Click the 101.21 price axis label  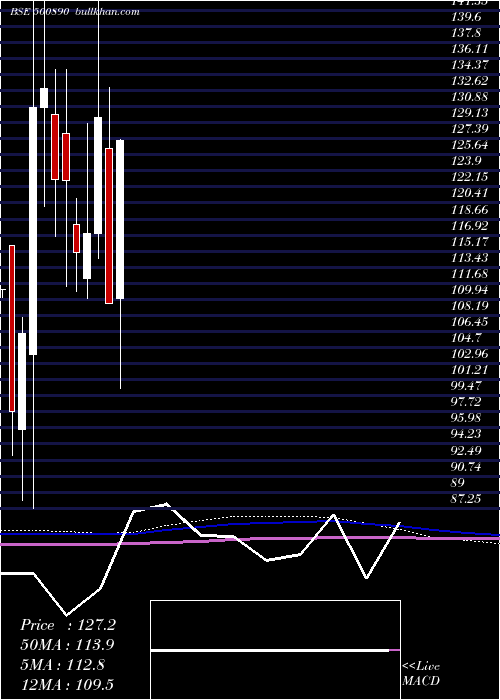[x=469, y=370]
